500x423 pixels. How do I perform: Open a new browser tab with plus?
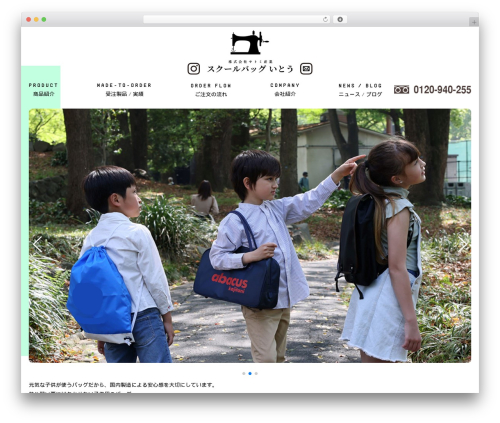(474, 22)
